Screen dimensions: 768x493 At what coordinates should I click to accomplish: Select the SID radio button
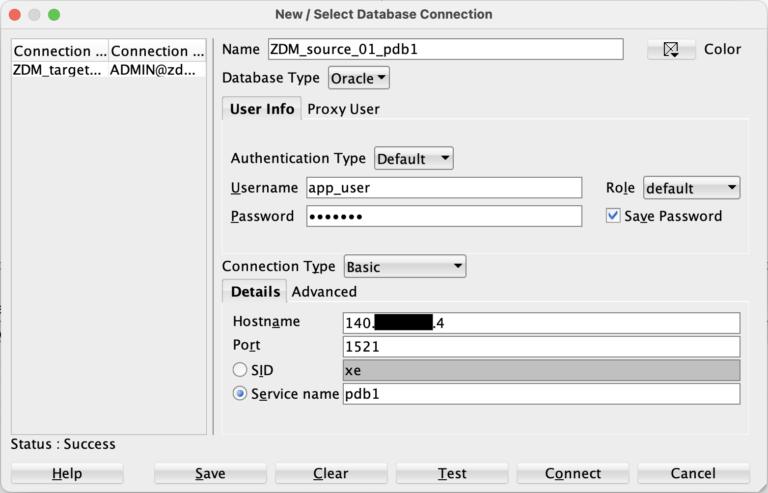pos(240,370)
